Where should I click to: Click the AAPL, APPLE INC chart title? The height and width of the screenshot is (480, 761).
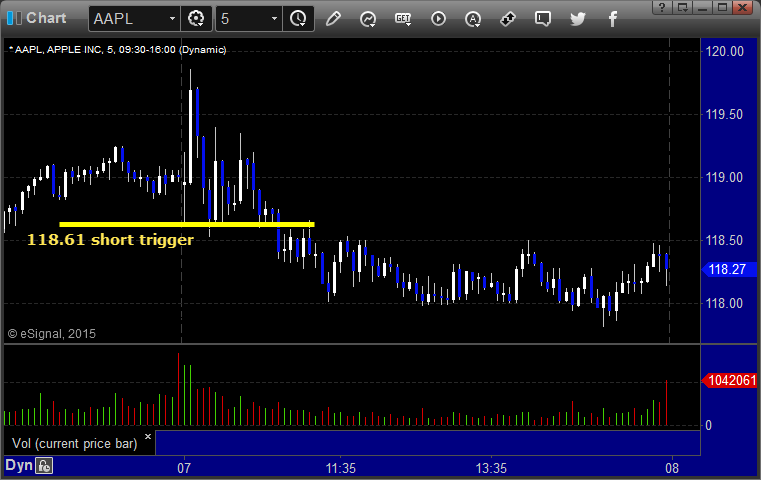(x=118, y=50)
